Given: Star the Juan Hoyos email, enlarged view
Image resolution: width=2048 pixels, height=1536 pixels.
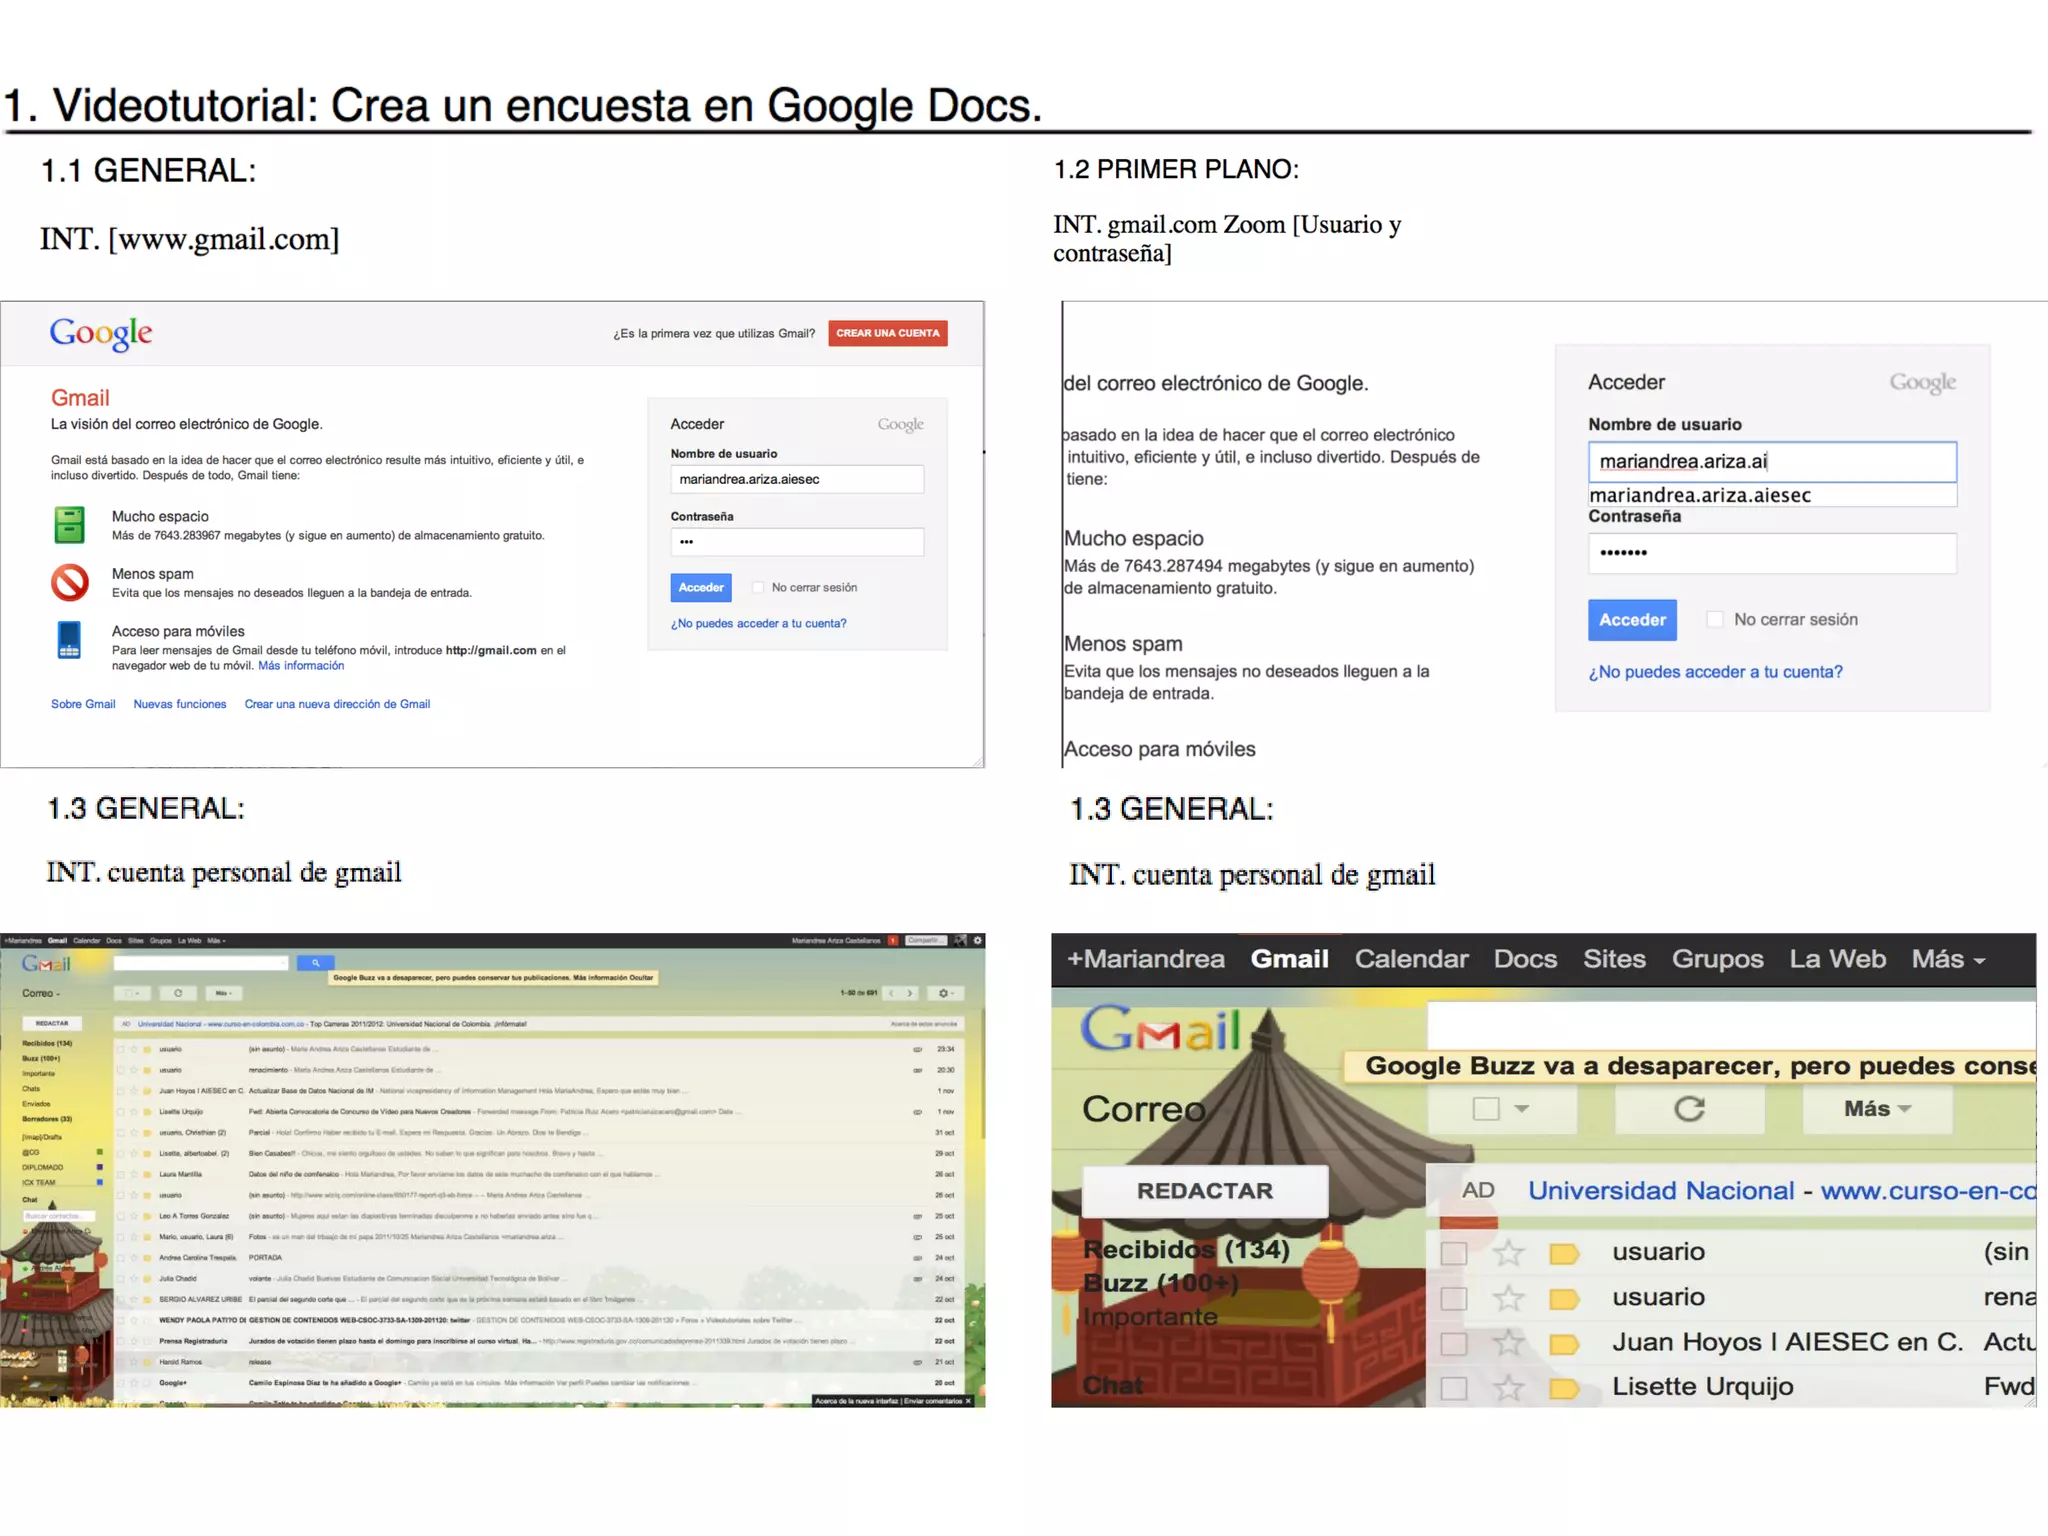Looking at the screenshot, I should (1508, 1342).
